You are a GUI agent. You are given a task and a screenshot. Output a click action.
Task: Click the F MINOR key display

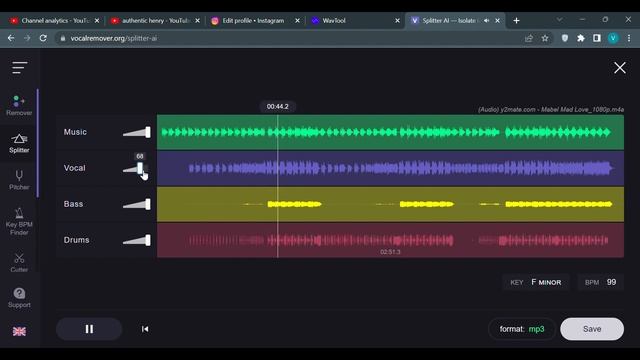[536, 282]
